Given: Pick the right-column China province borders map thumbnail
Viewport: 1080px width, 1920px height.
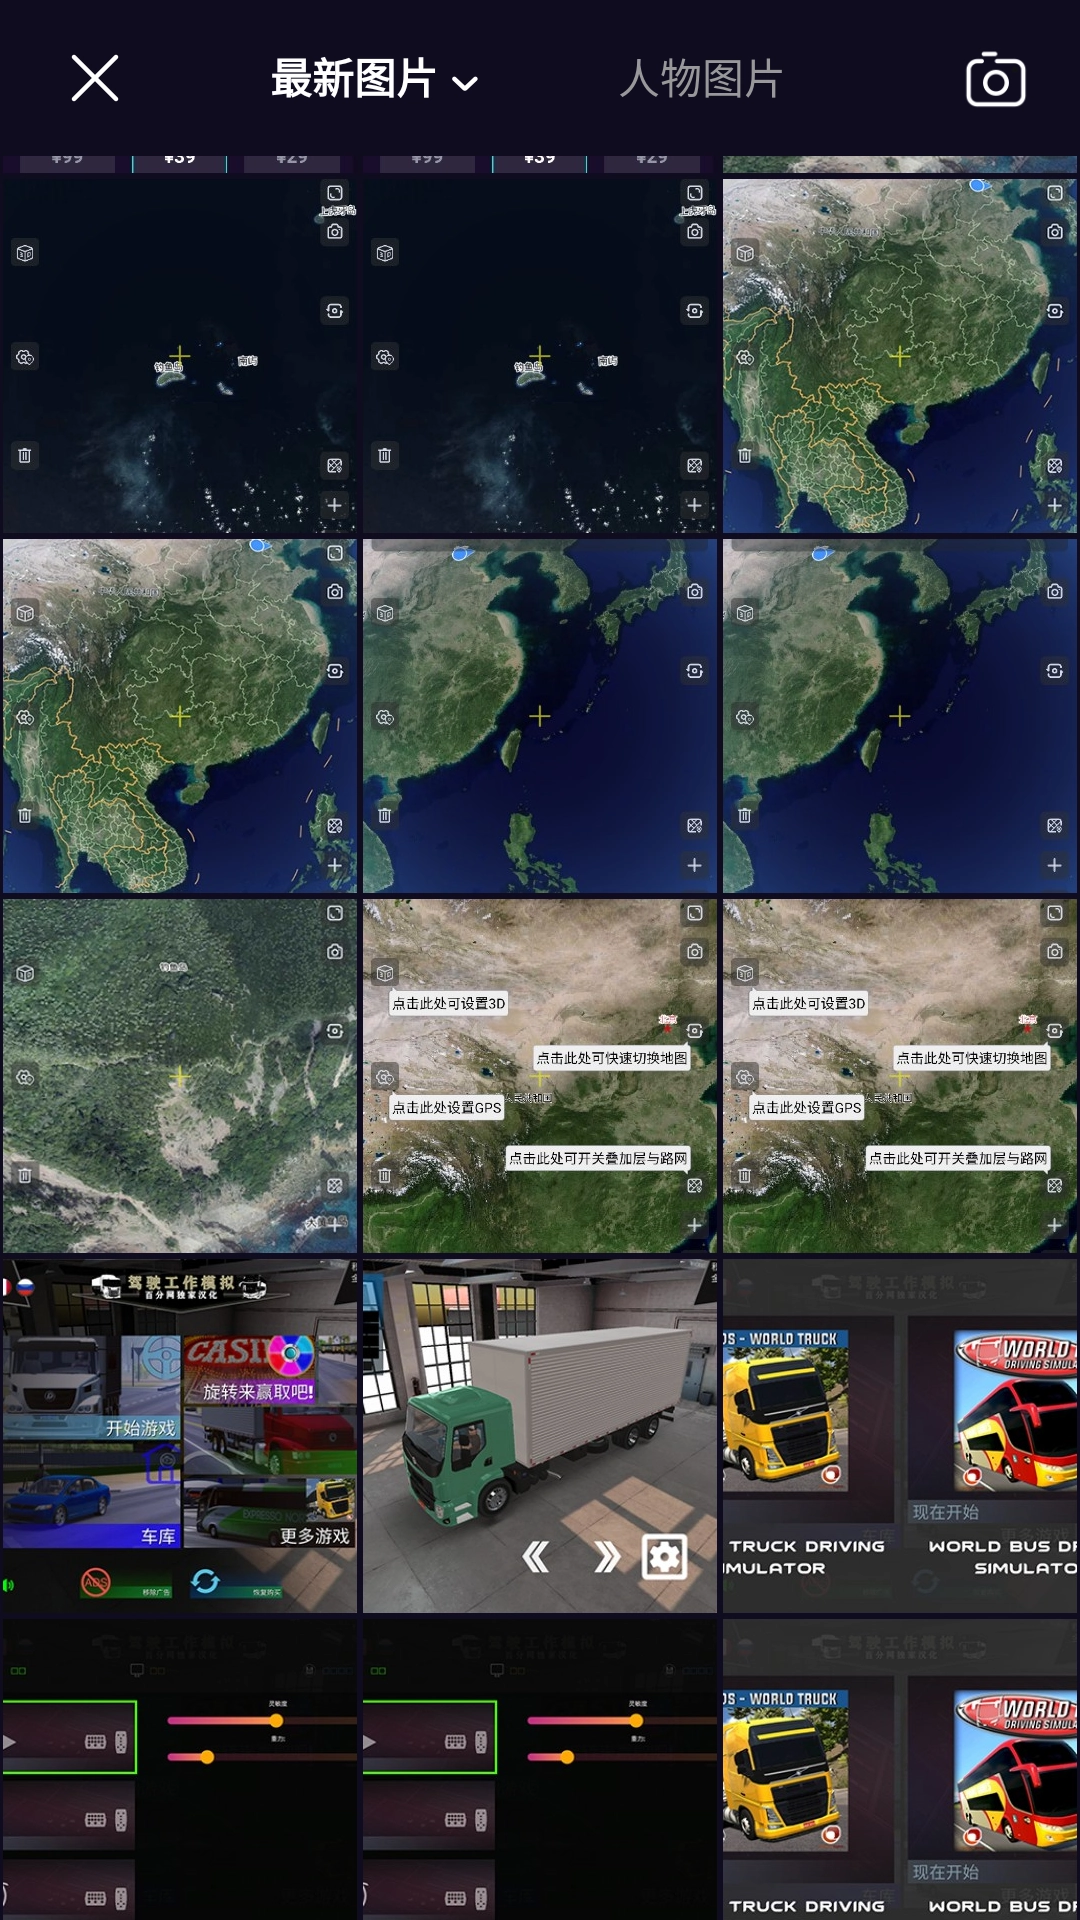Looking at the screenshot, I should click(x=899, y=355).
